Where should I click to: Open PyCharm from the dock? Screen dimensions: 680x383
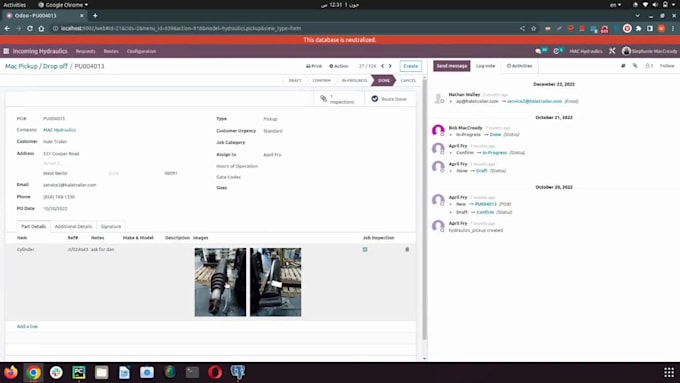coord(79,372)
